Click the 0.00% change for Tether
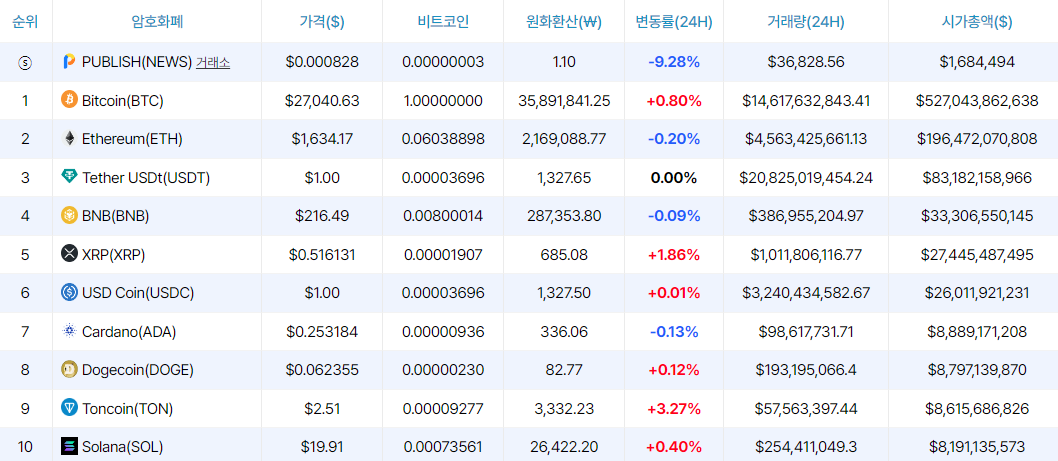This screenshot has height=461, width=1058. tap(674, 178)
